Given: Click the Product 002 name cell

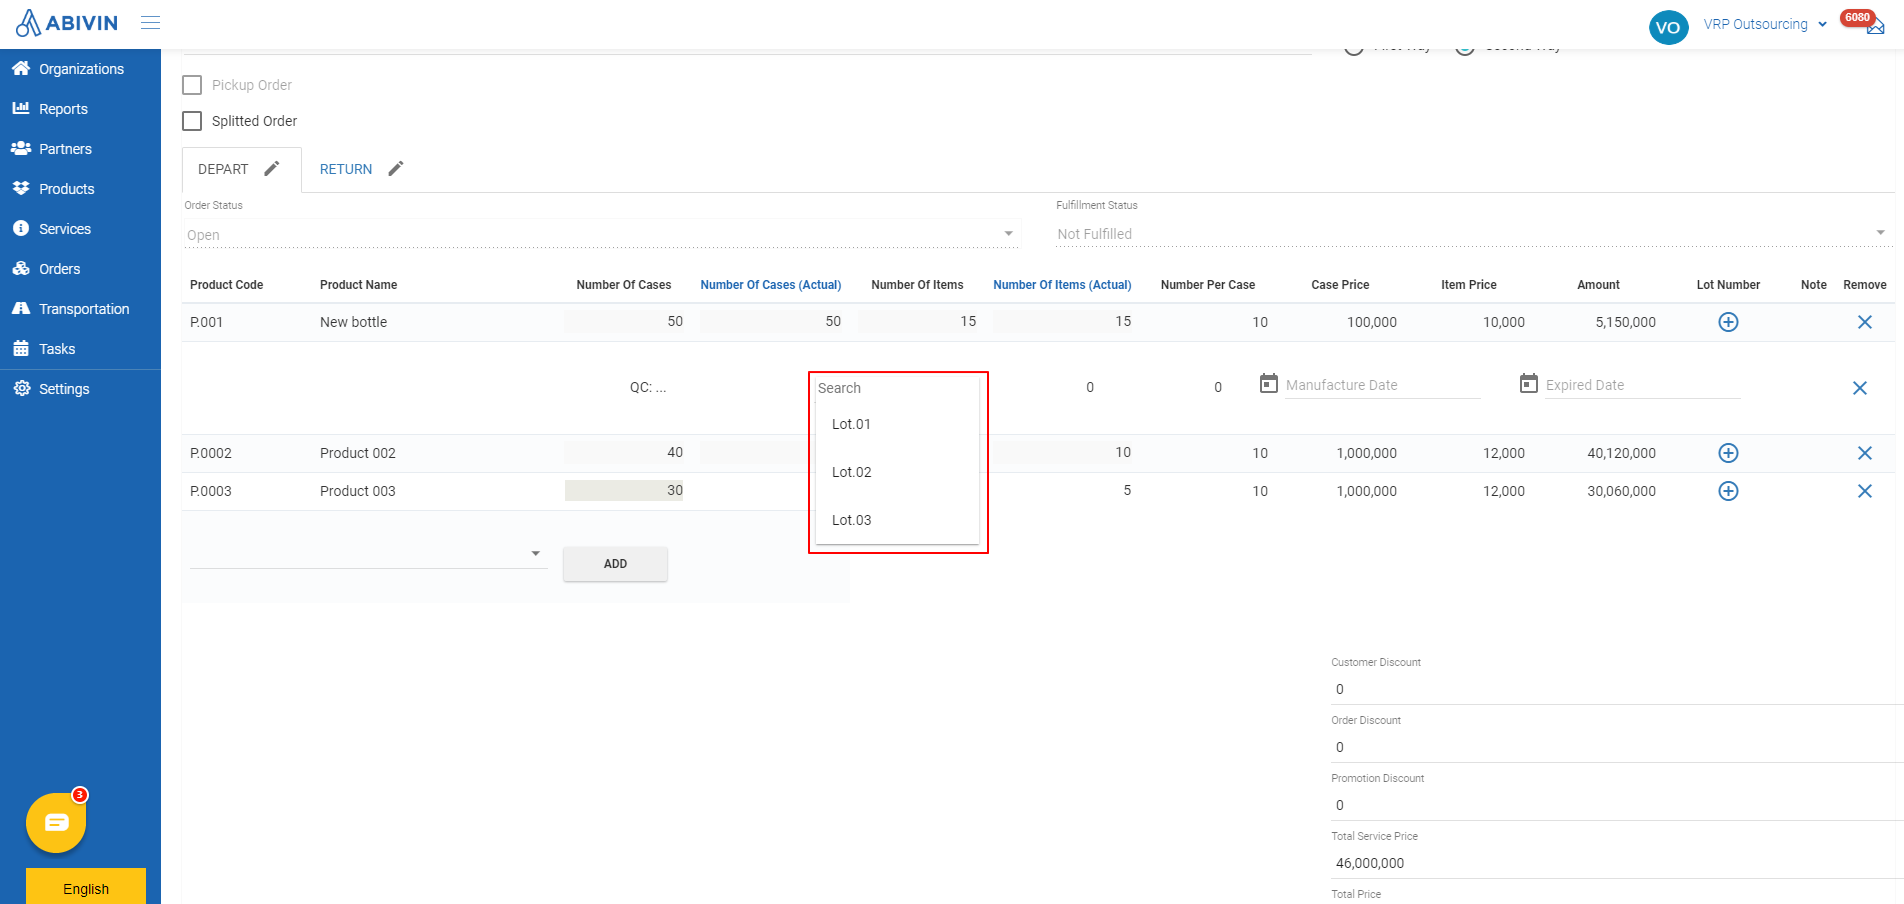Looking at the screenshot, I should point(358,453).
